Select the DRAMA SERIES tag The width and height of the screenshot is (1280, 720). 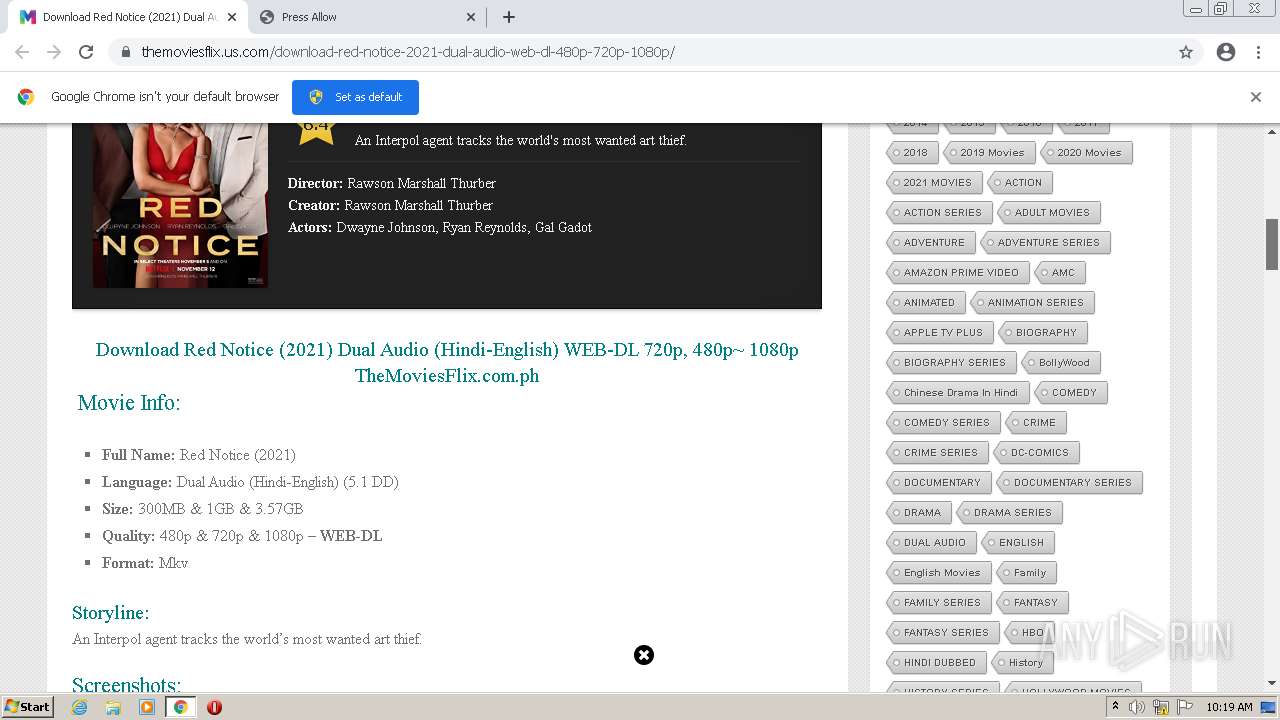1010,513
